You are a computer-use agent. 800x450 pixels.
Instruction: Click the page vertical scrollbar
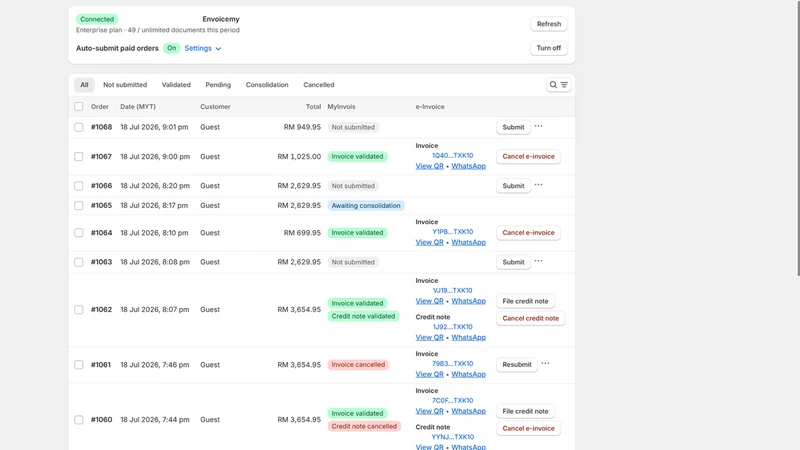point(798,138)
